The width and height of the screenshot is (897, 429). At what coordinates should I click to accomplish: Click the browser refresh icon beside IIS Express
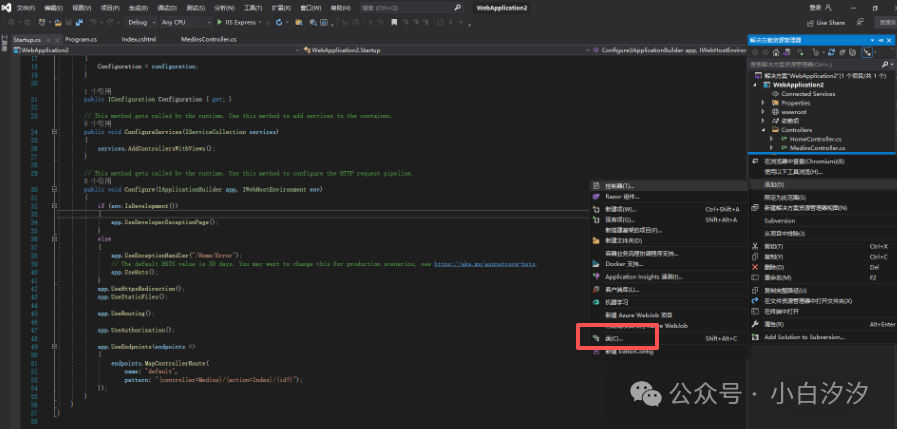click(279, 22)
